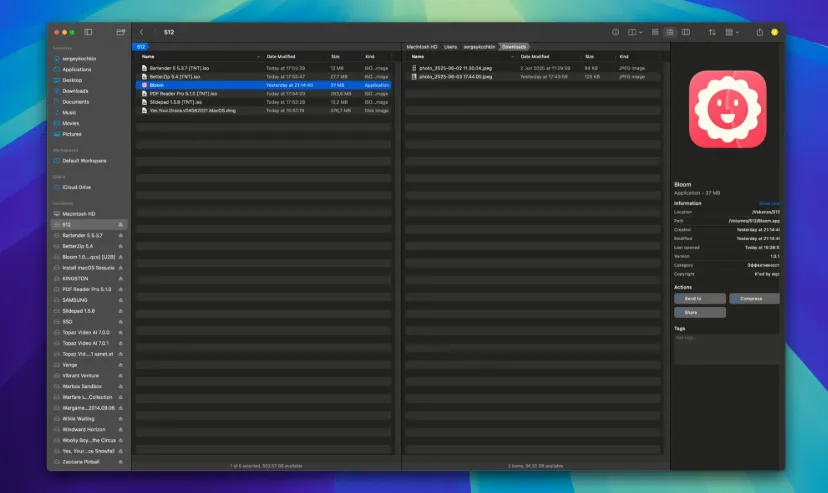This screenshot has height=493, width=828.
Task: Eject the SAMSUNG volume
Action: point(120,300)
